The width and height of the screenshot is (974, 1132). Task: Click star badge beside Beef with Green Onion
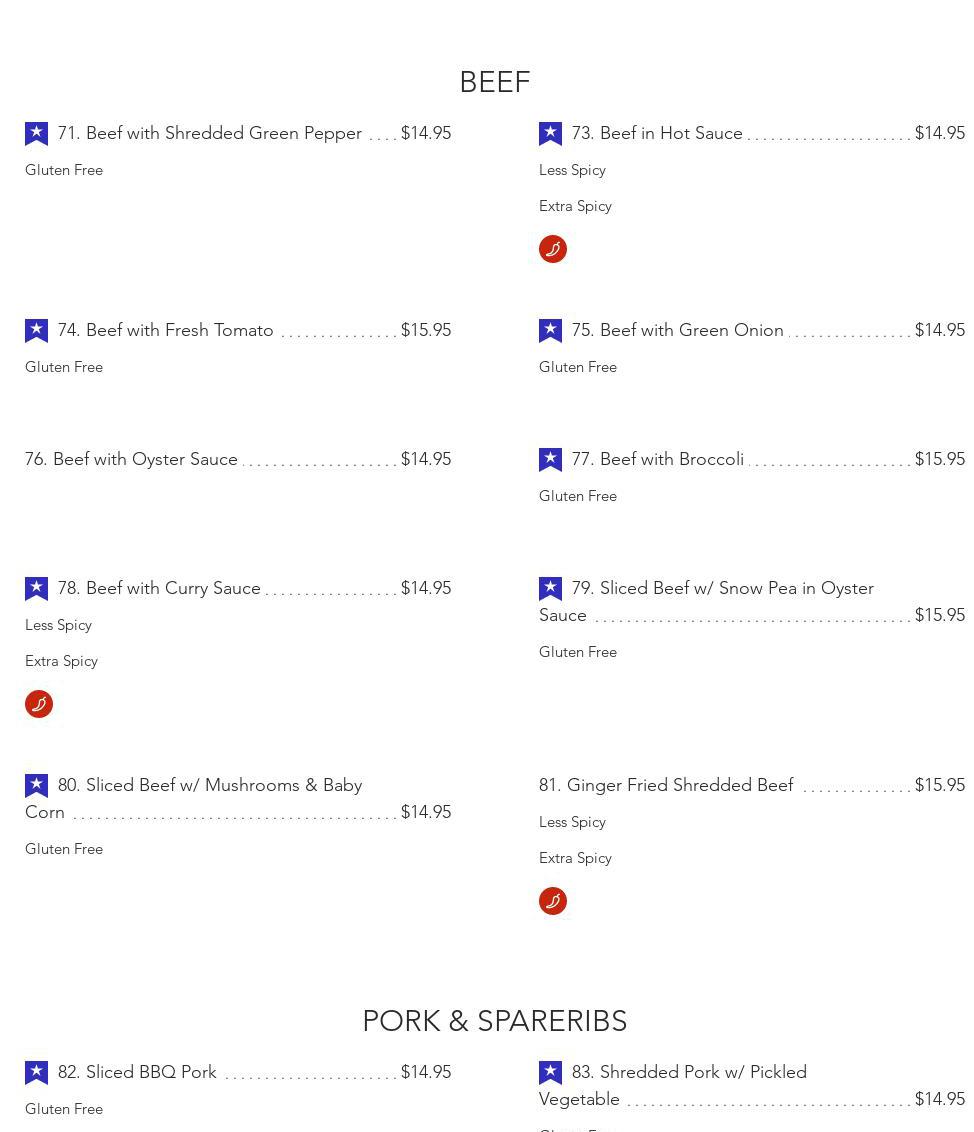550,331
